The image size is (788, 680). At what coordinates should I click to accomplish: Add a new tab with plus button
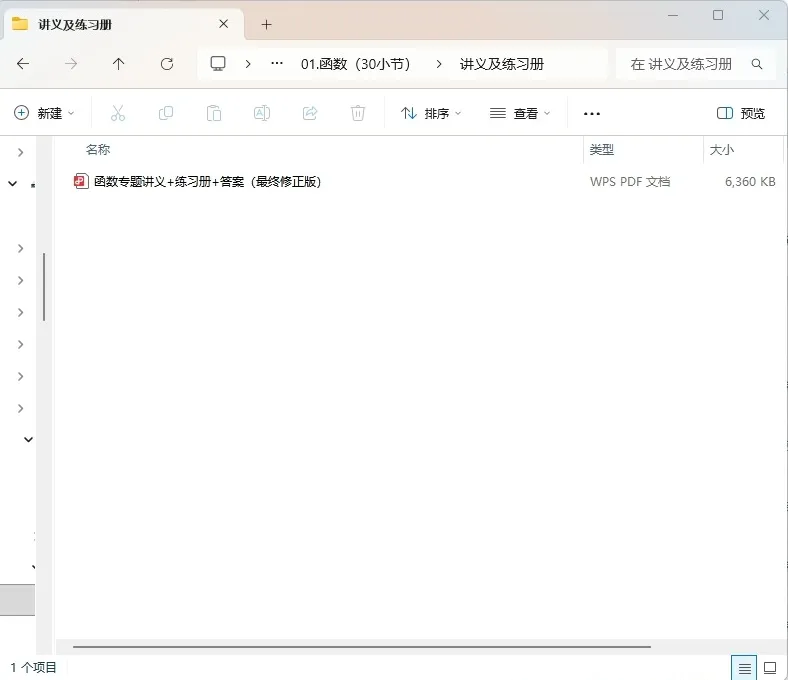(x=266, y=24)
